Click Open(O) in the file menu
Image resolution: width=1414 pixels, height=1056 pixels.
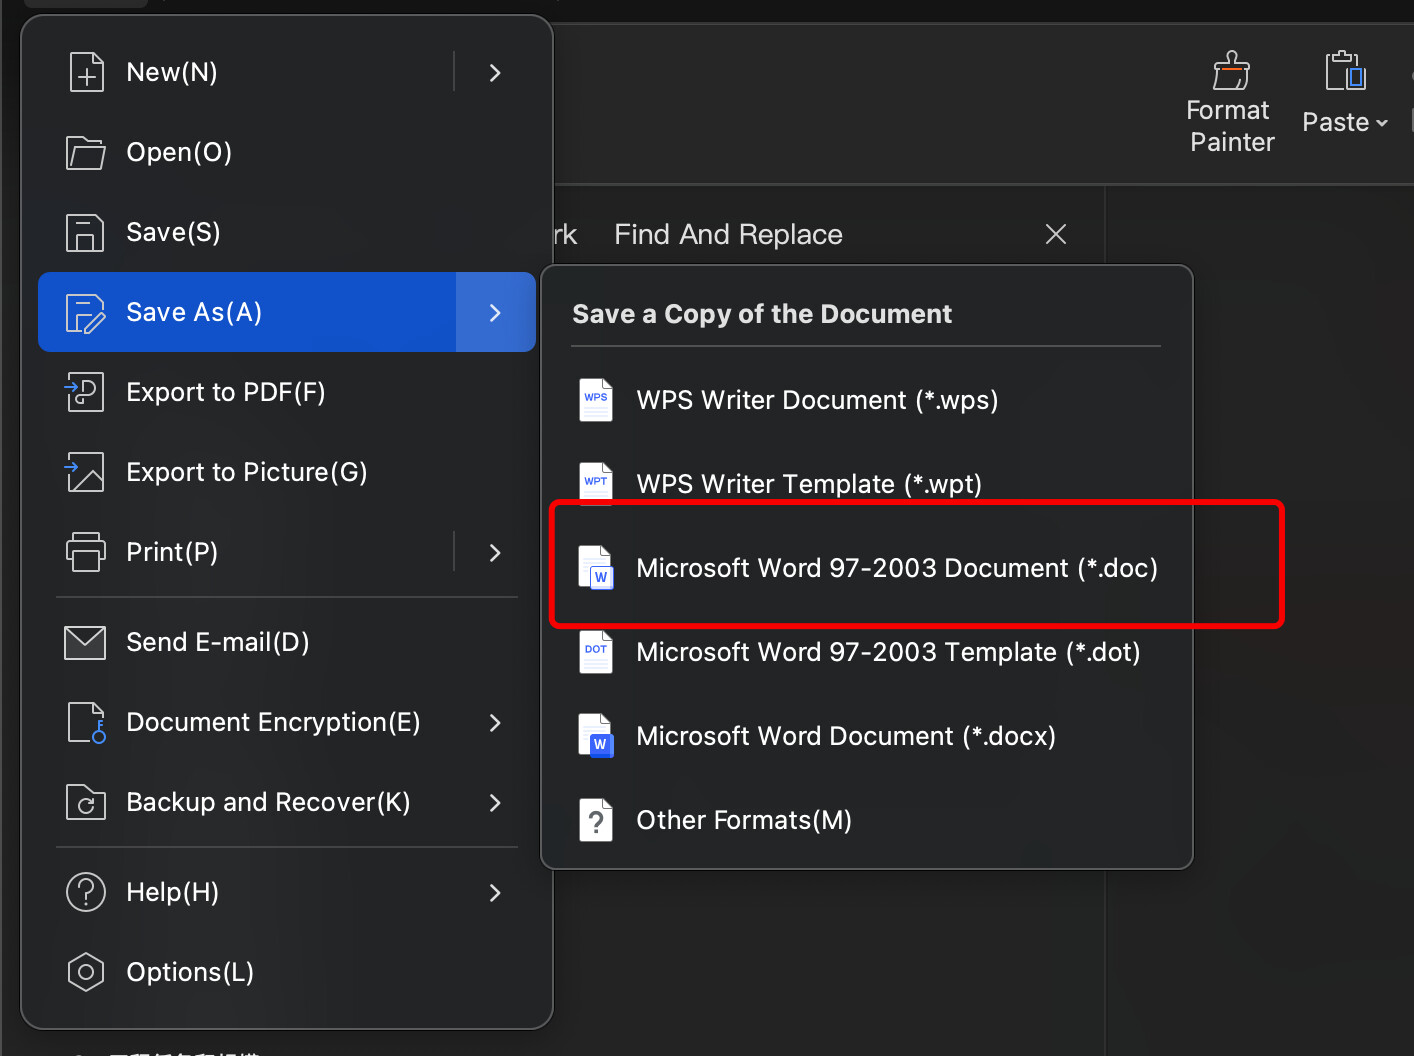(x=179, y=152)
